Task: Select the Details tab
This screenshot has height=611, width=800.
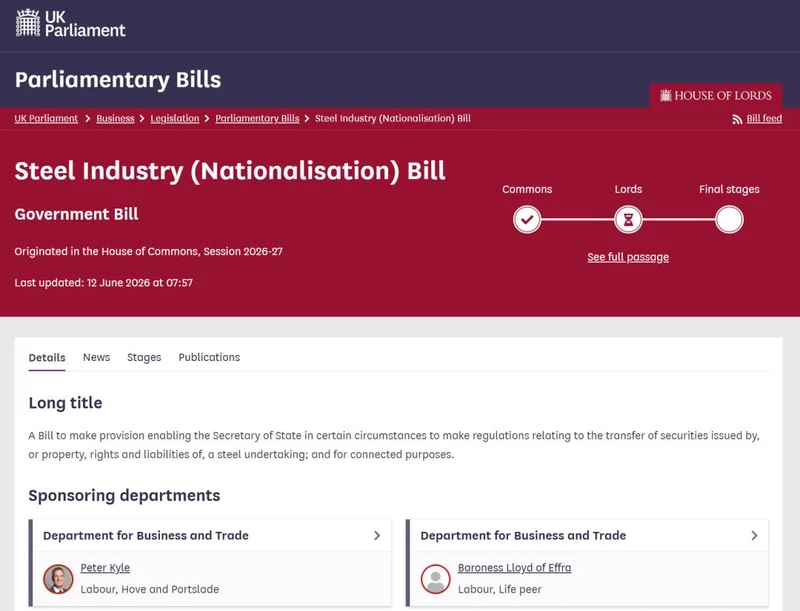Action: tap(47, 358)
